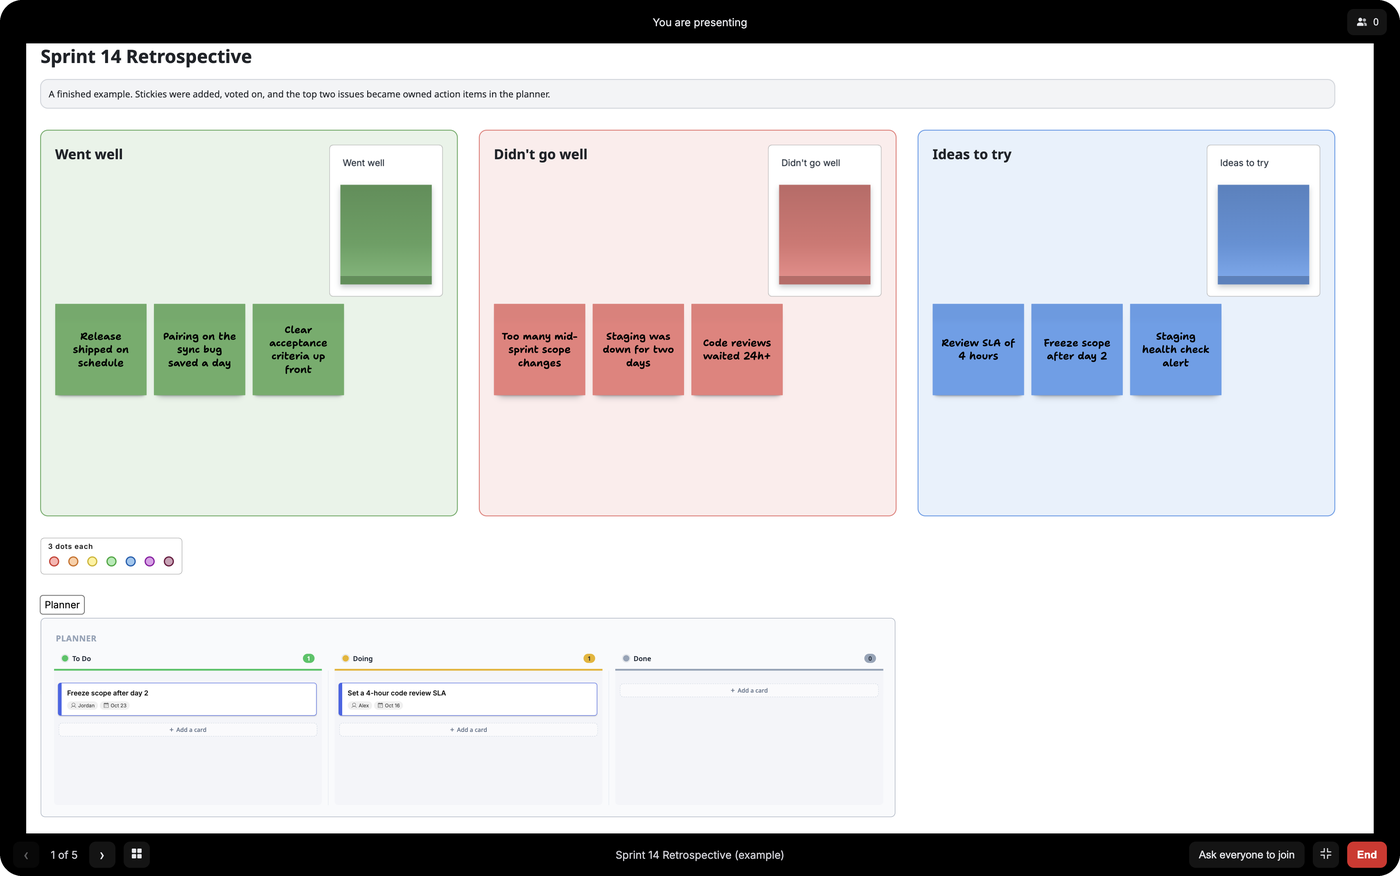
Task: Pick the red voting dot
Action: coord(54,562)
